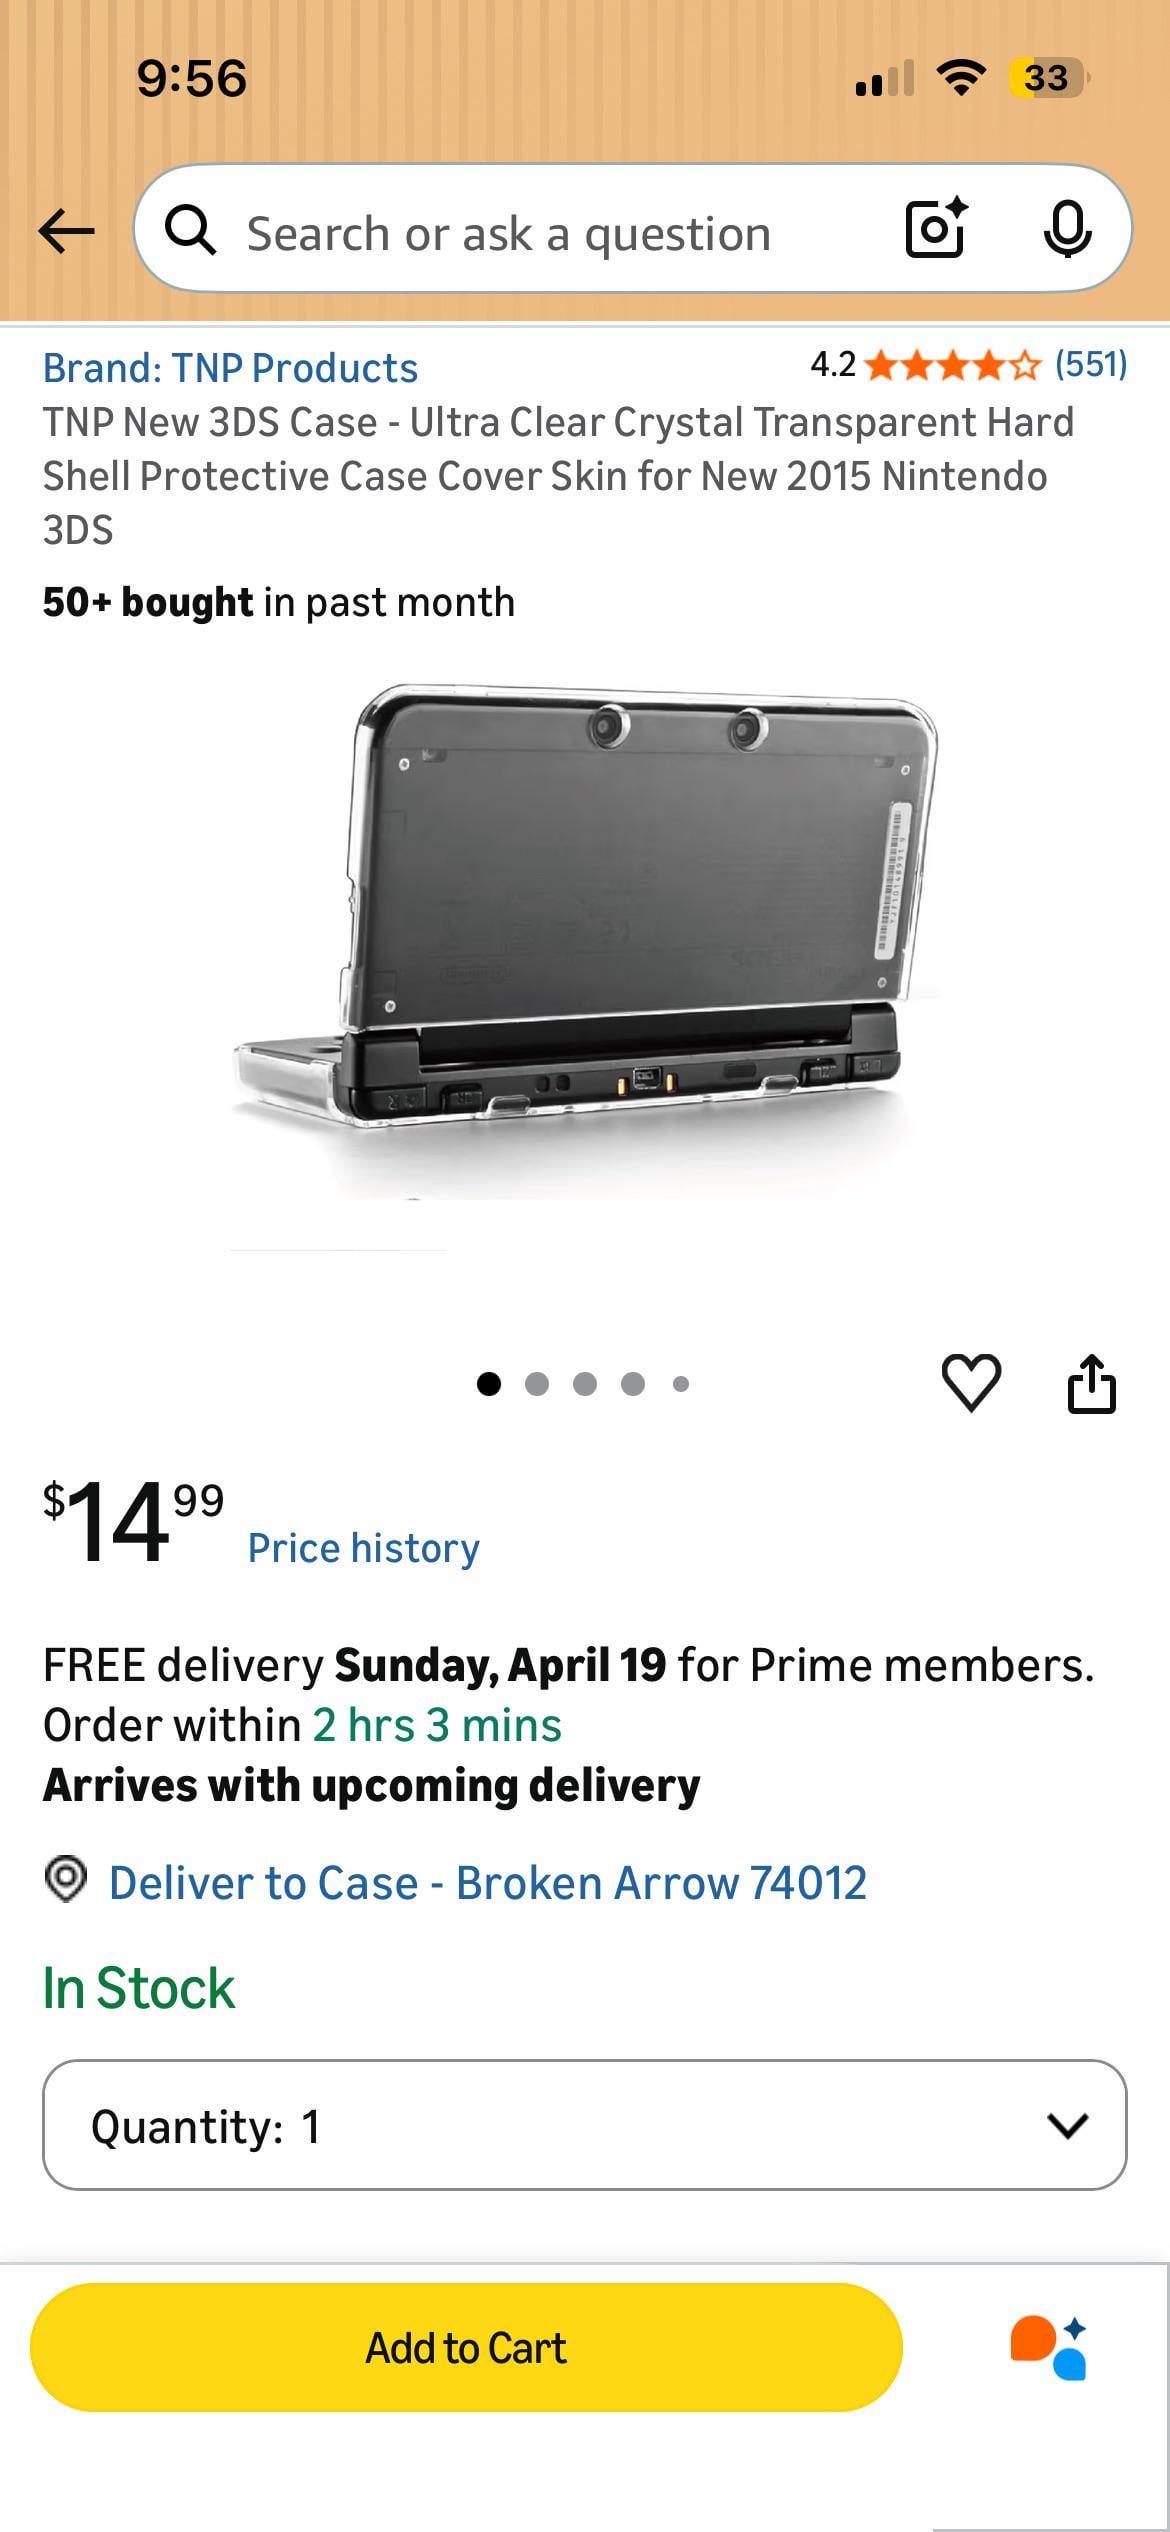Open Brand: TNP Products link
The height and width of the screenshot is (2532, 1170).
click(230, 368)
